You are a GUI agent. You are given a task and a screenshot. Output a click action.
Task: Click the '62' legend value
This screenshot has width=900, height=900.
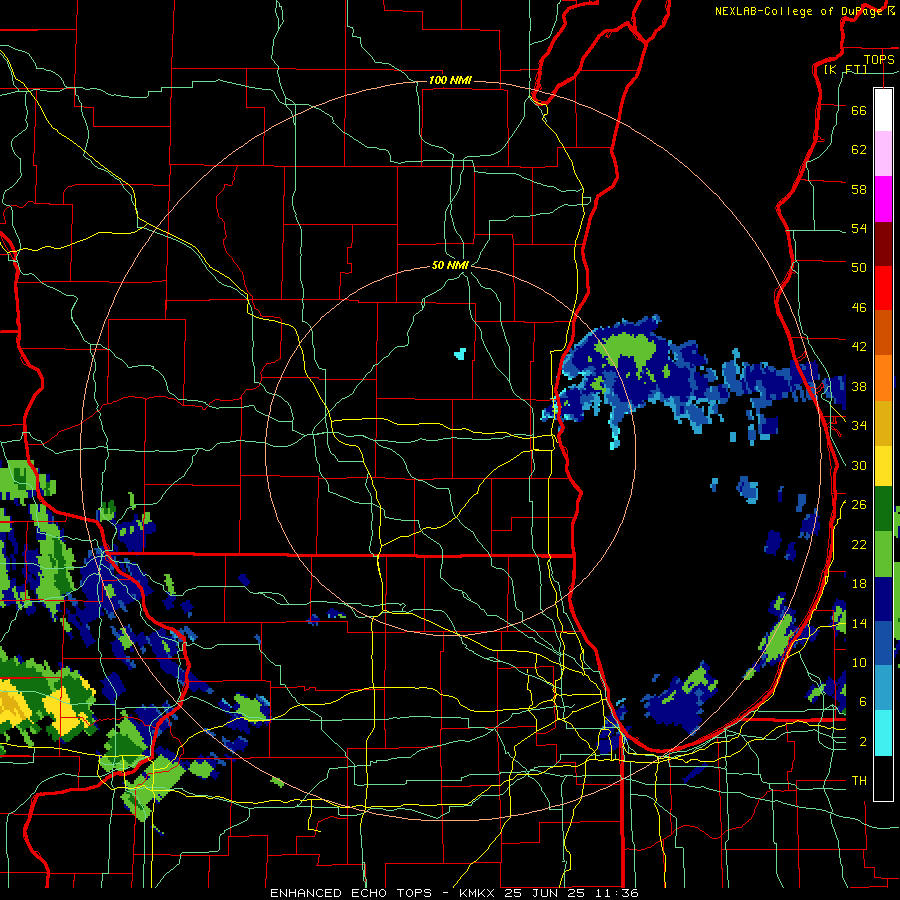pyautogui.click(x=859, y=150)
